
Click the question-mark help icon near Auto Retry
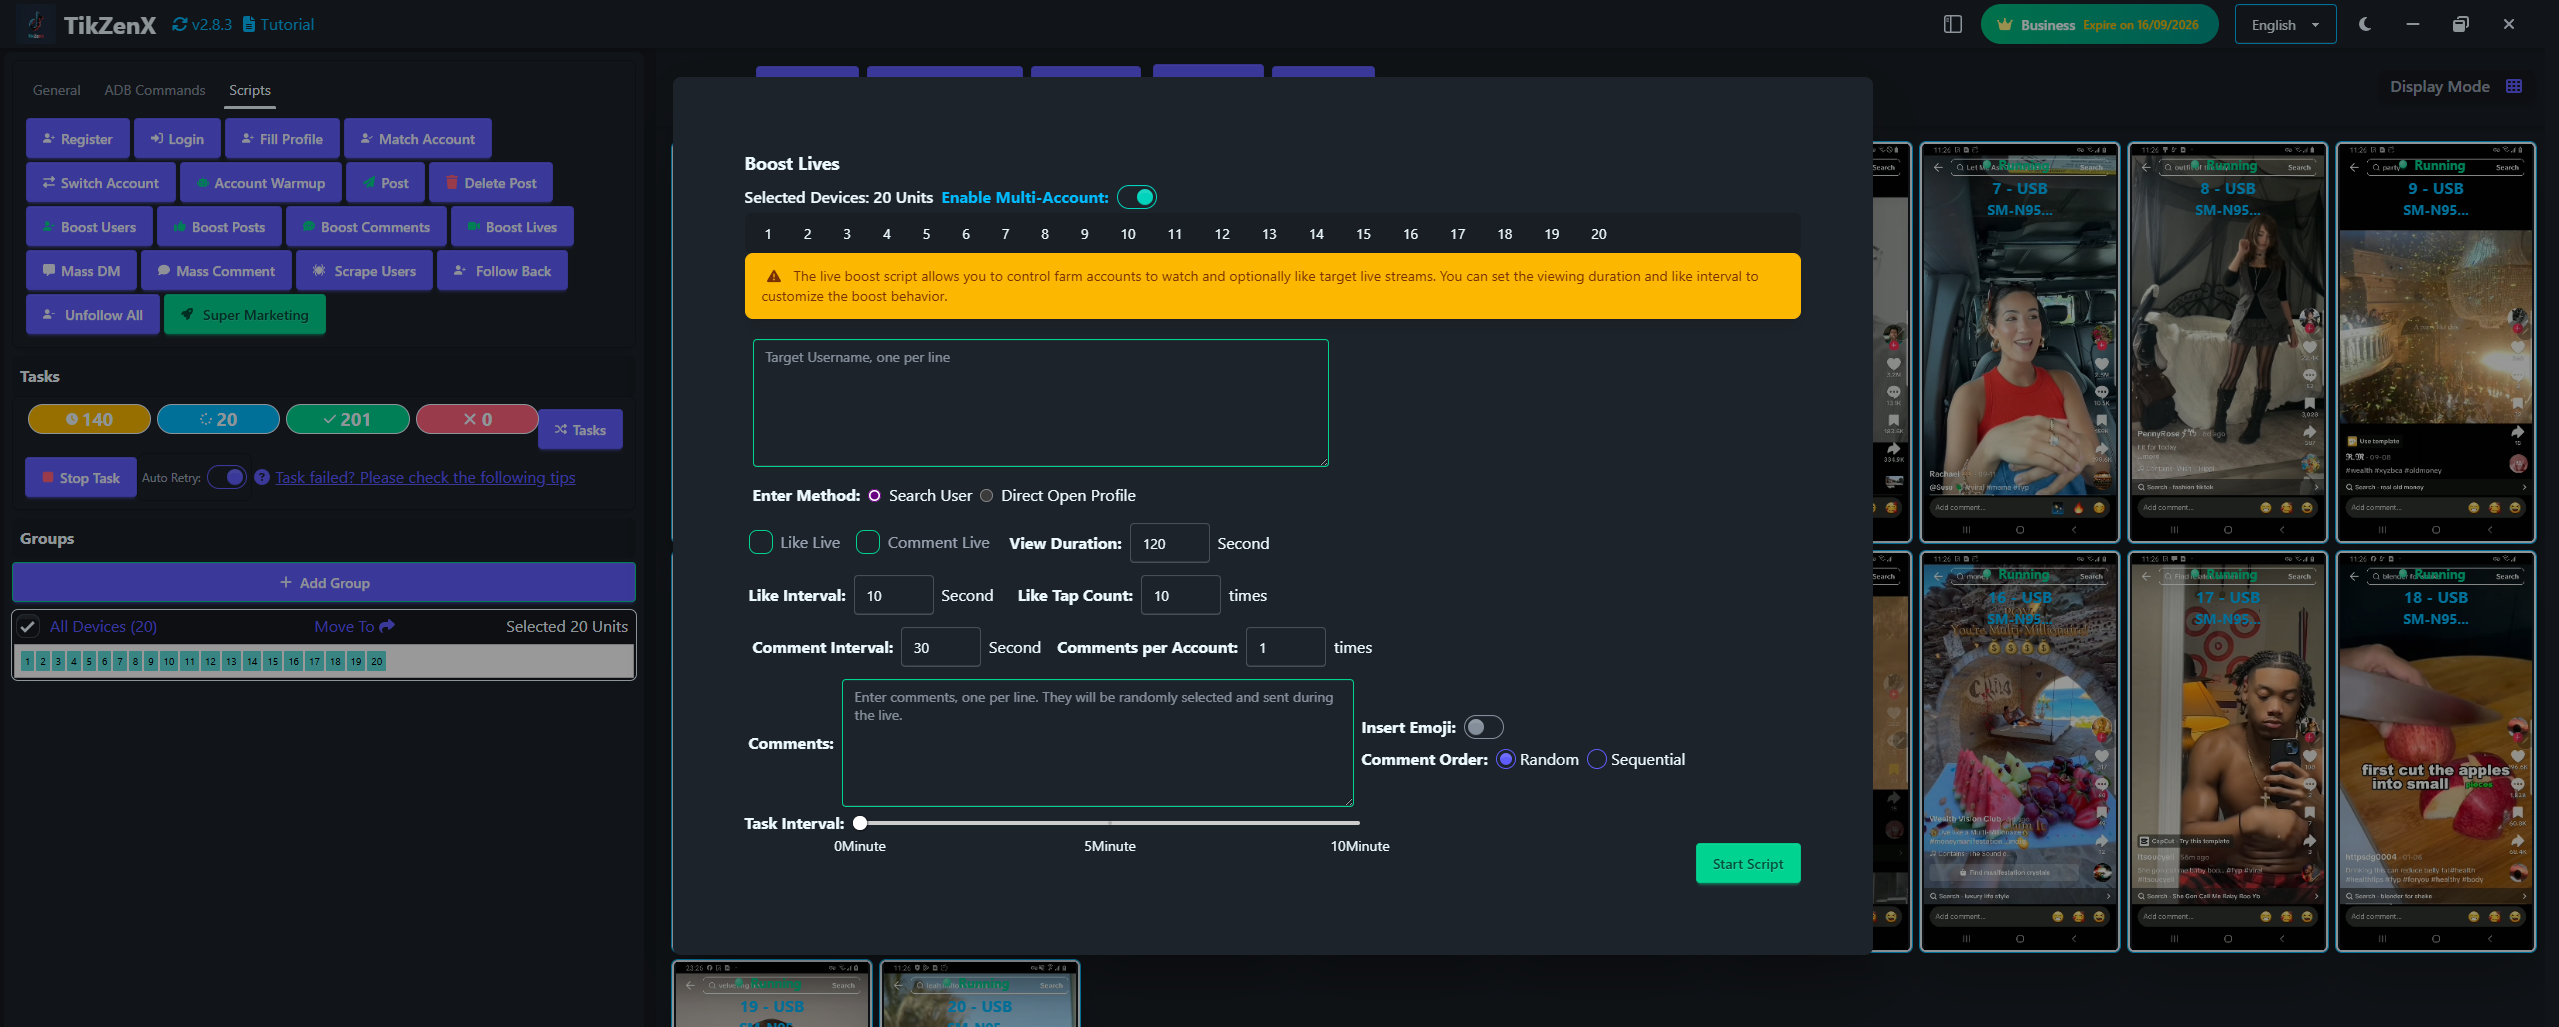(262, 477)
